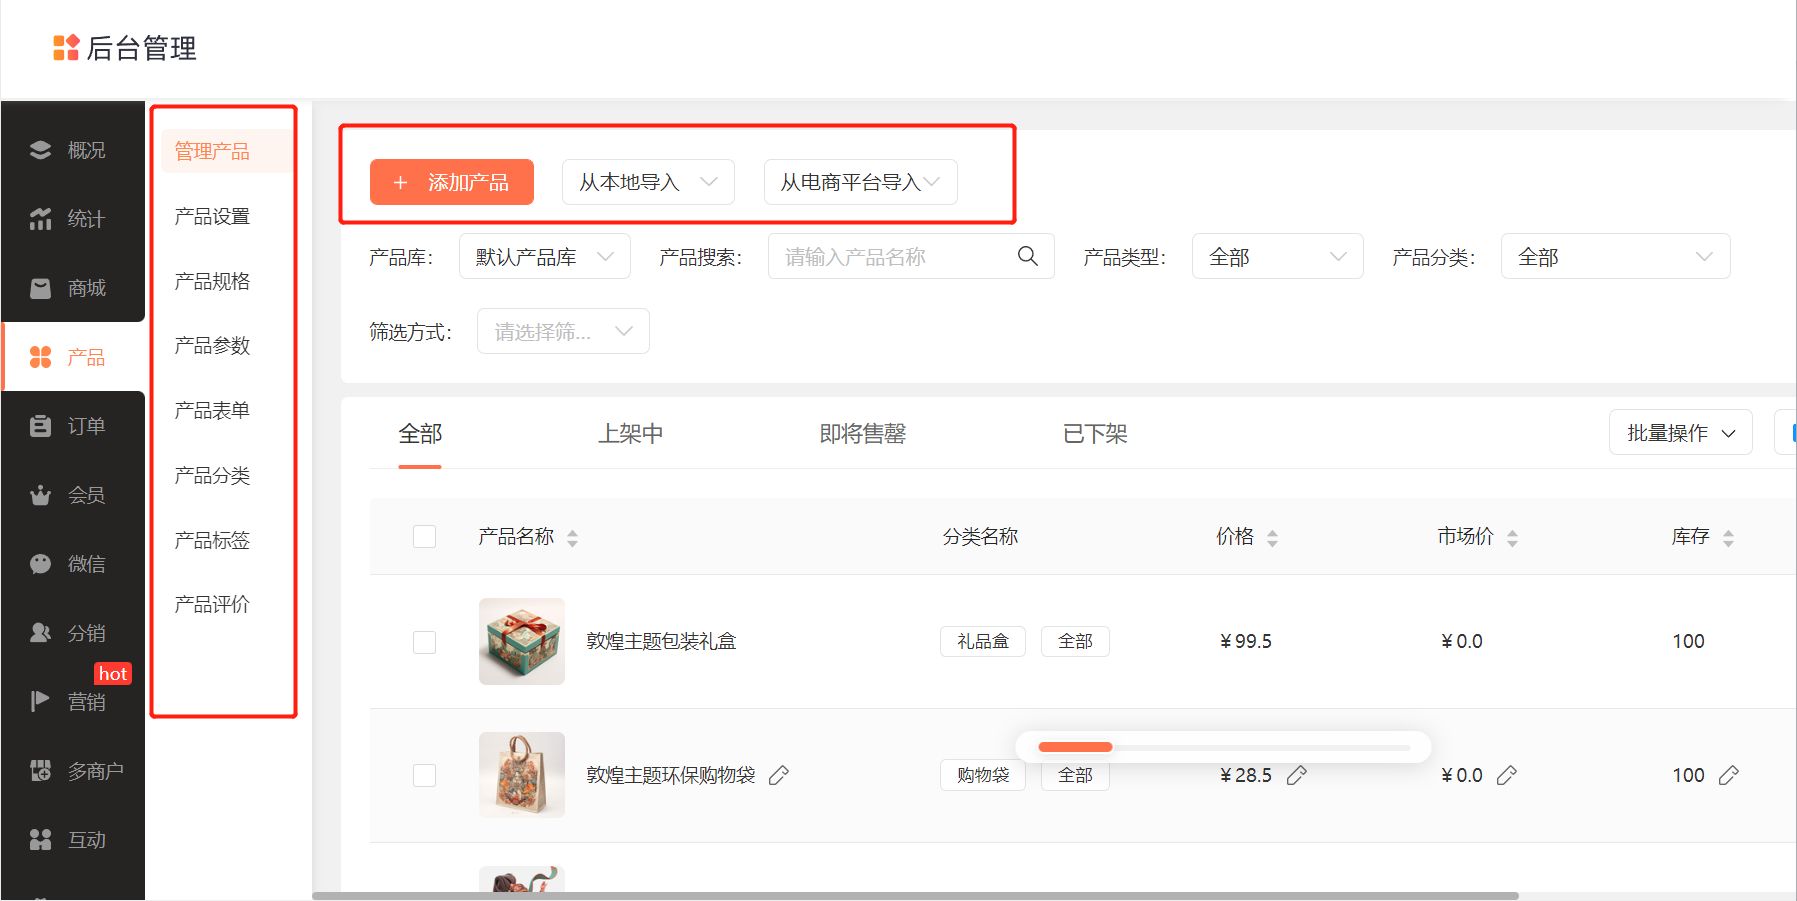Image resolution: width=1797 pixels, height=901 pixels.
Task: Open the 产品类型 全部 dropdown
Action: pyautogui.click(x=1277, y=256)
